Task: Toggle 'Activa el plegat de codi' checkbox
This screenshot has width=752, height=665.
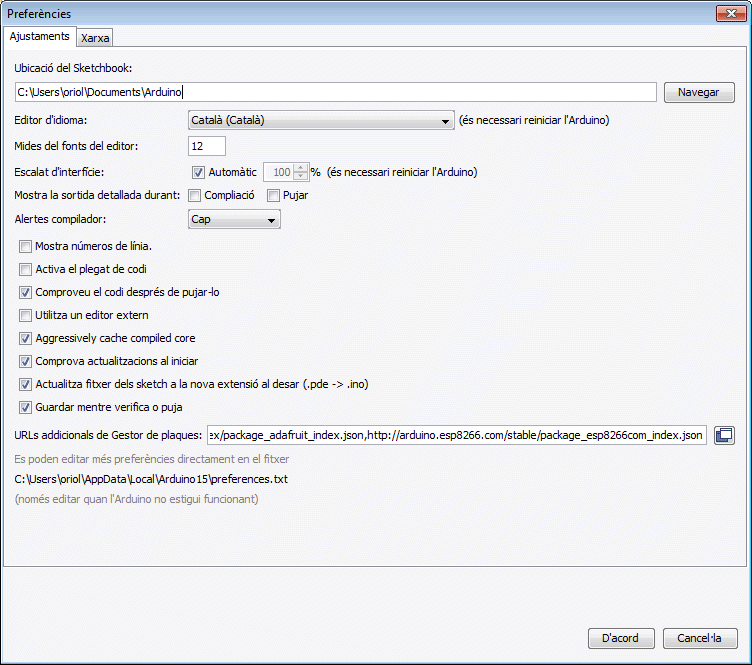Action: (26, 269)
